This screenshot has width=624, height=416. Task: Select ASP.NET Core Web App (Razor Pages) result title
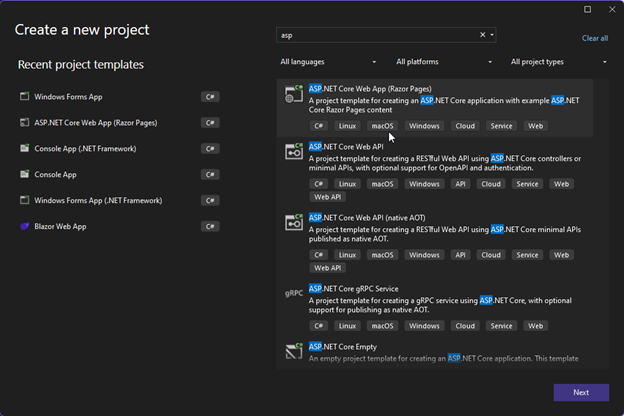pos(370,89)
